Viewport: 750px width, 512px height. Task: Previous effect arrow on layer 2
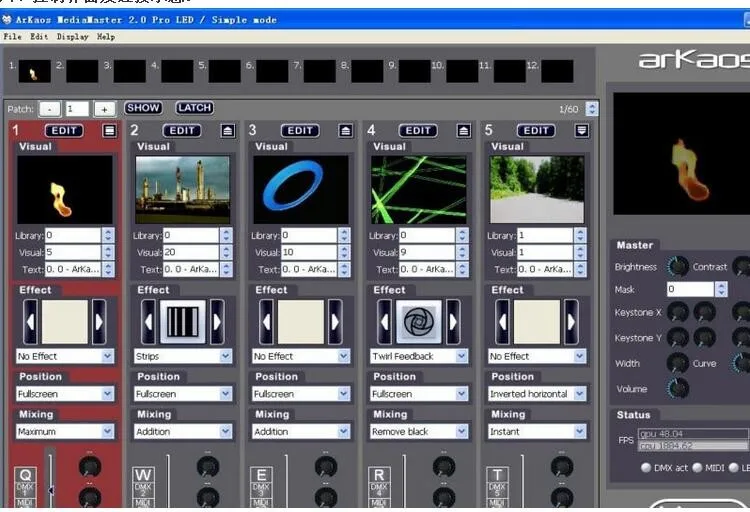148,322
